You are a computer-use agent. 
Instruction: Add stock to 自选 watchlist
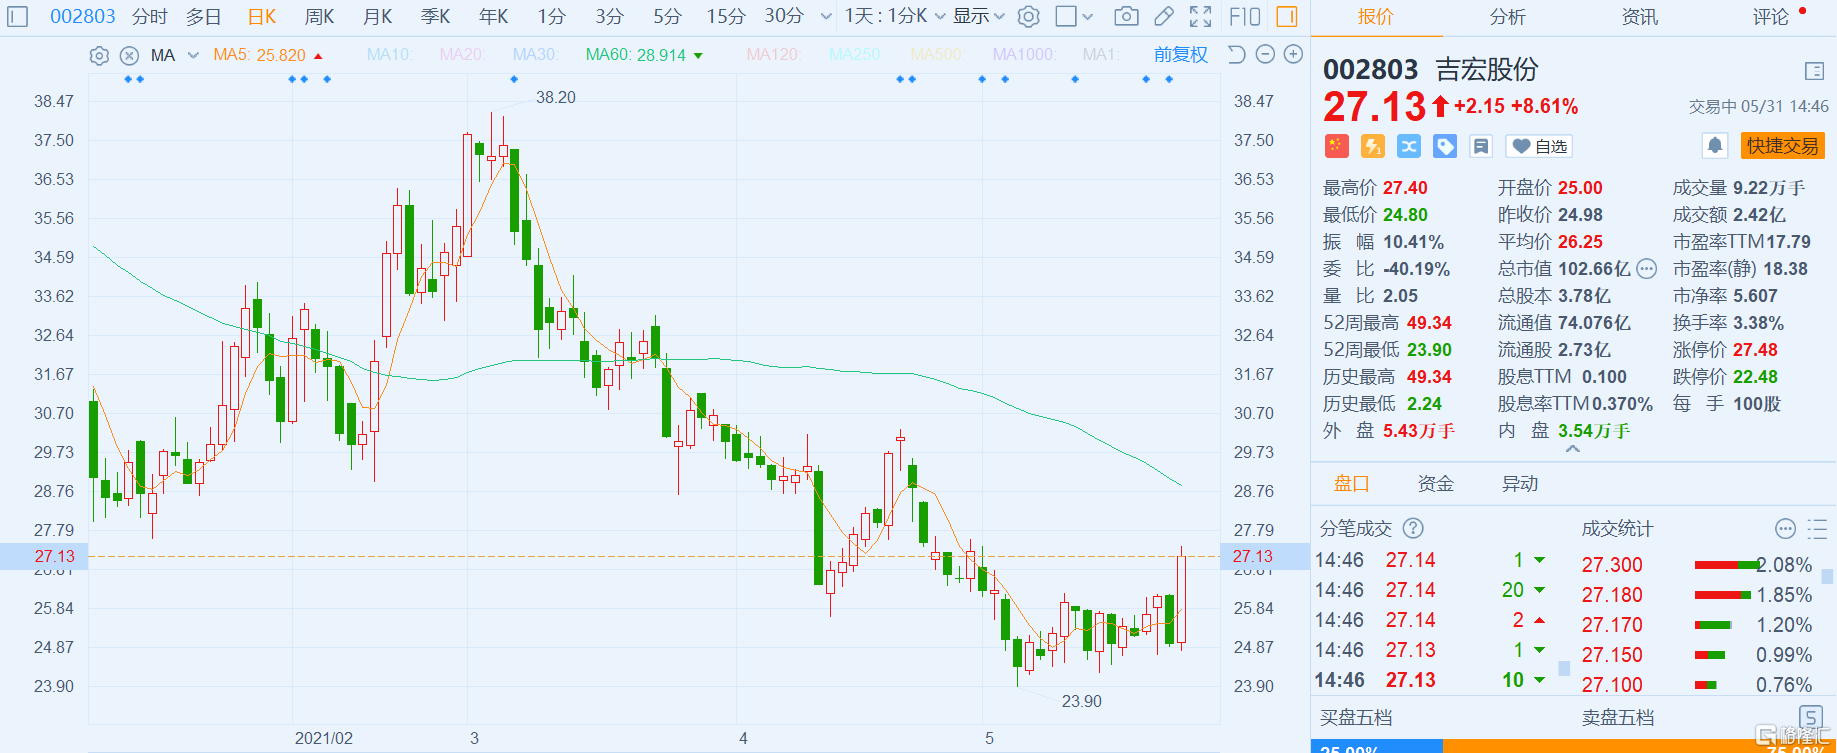1539,146
